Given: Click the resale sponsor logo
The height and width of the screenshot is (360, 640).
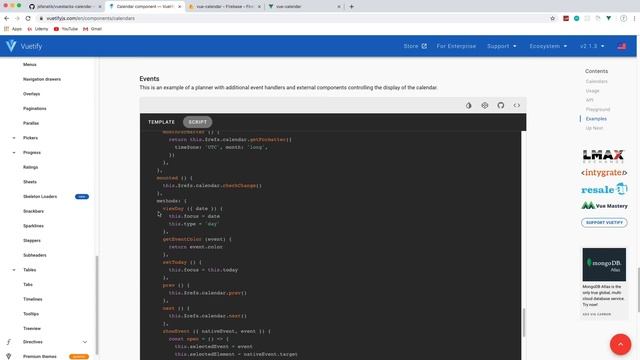Looking at the screenshot, I should click(604, 190).
